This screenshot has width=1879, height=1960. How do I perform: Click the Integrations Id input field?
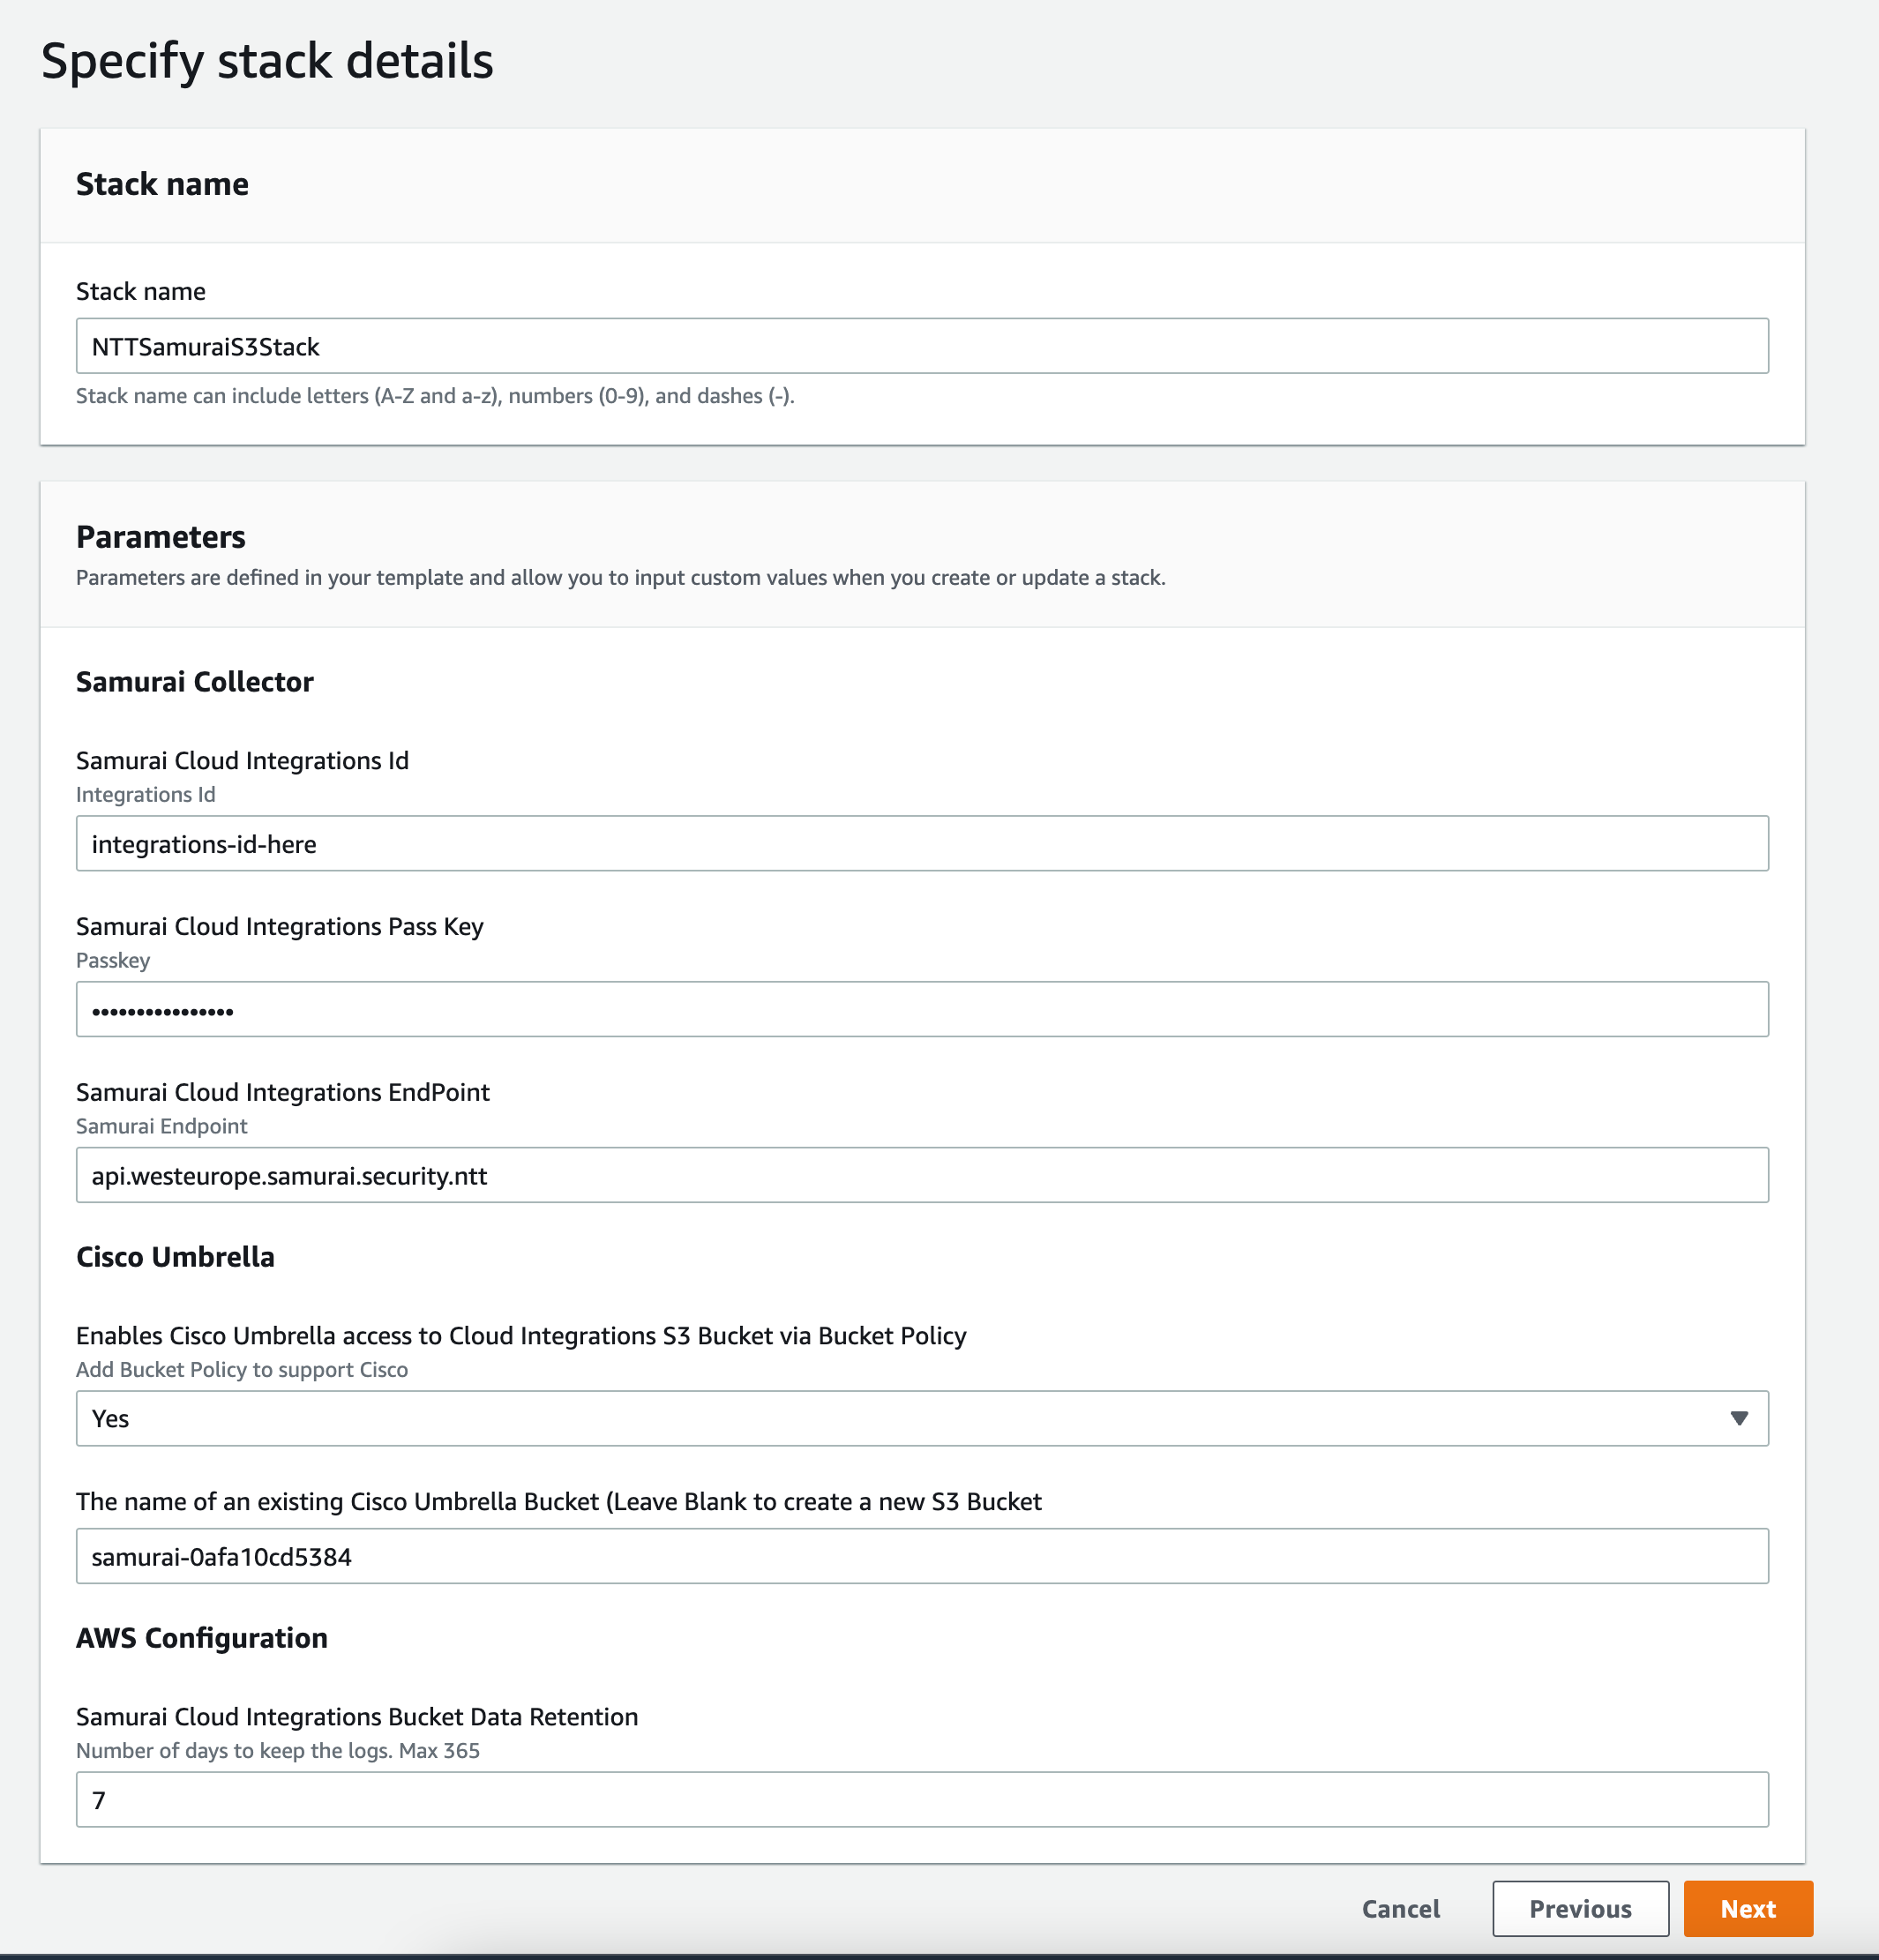[922, 843]
